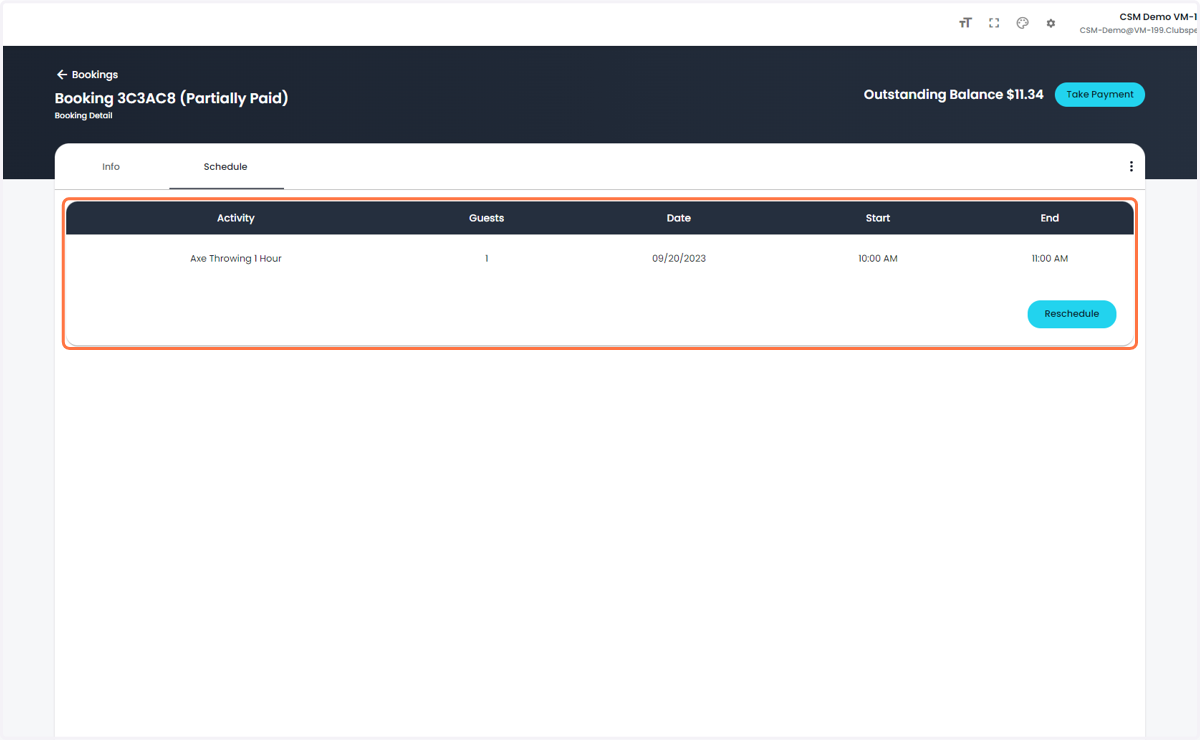
Task: Click the Date column header
Action: (x=679, y=218)
